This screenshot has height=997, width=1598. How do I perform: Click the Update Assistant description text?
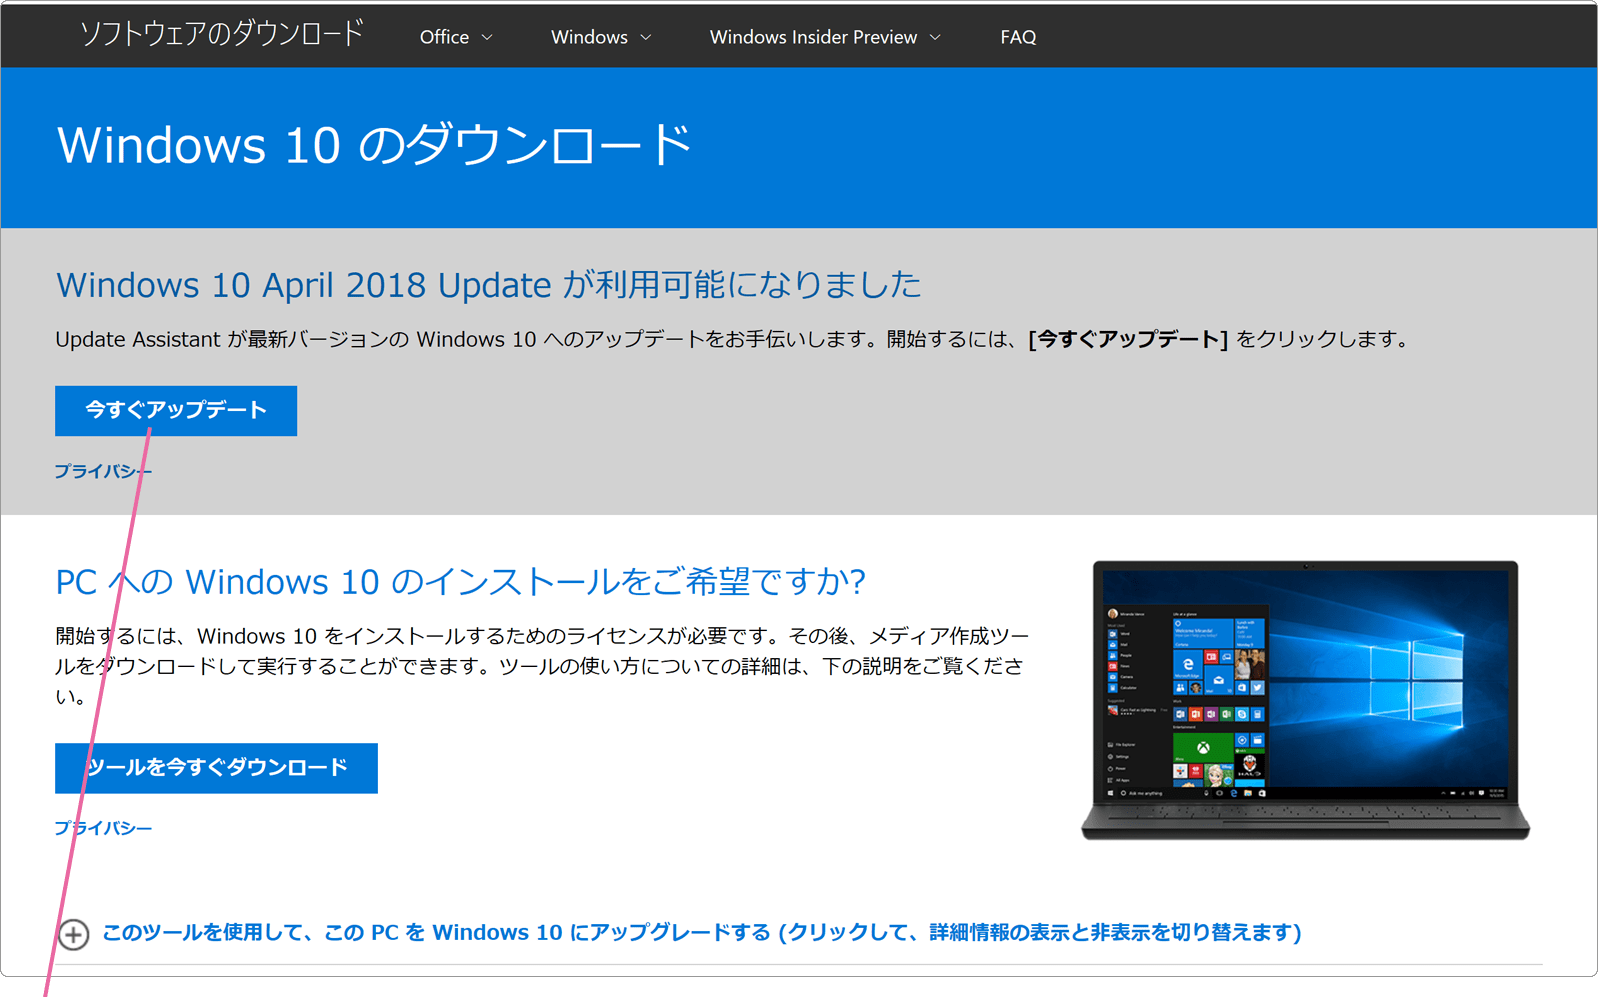pyautogui.click(x=733, y=339)
